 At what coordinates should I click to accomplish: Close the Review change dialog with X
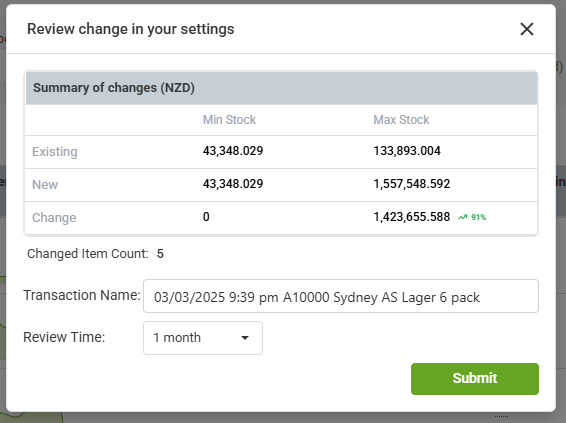(x=527, y=29)
